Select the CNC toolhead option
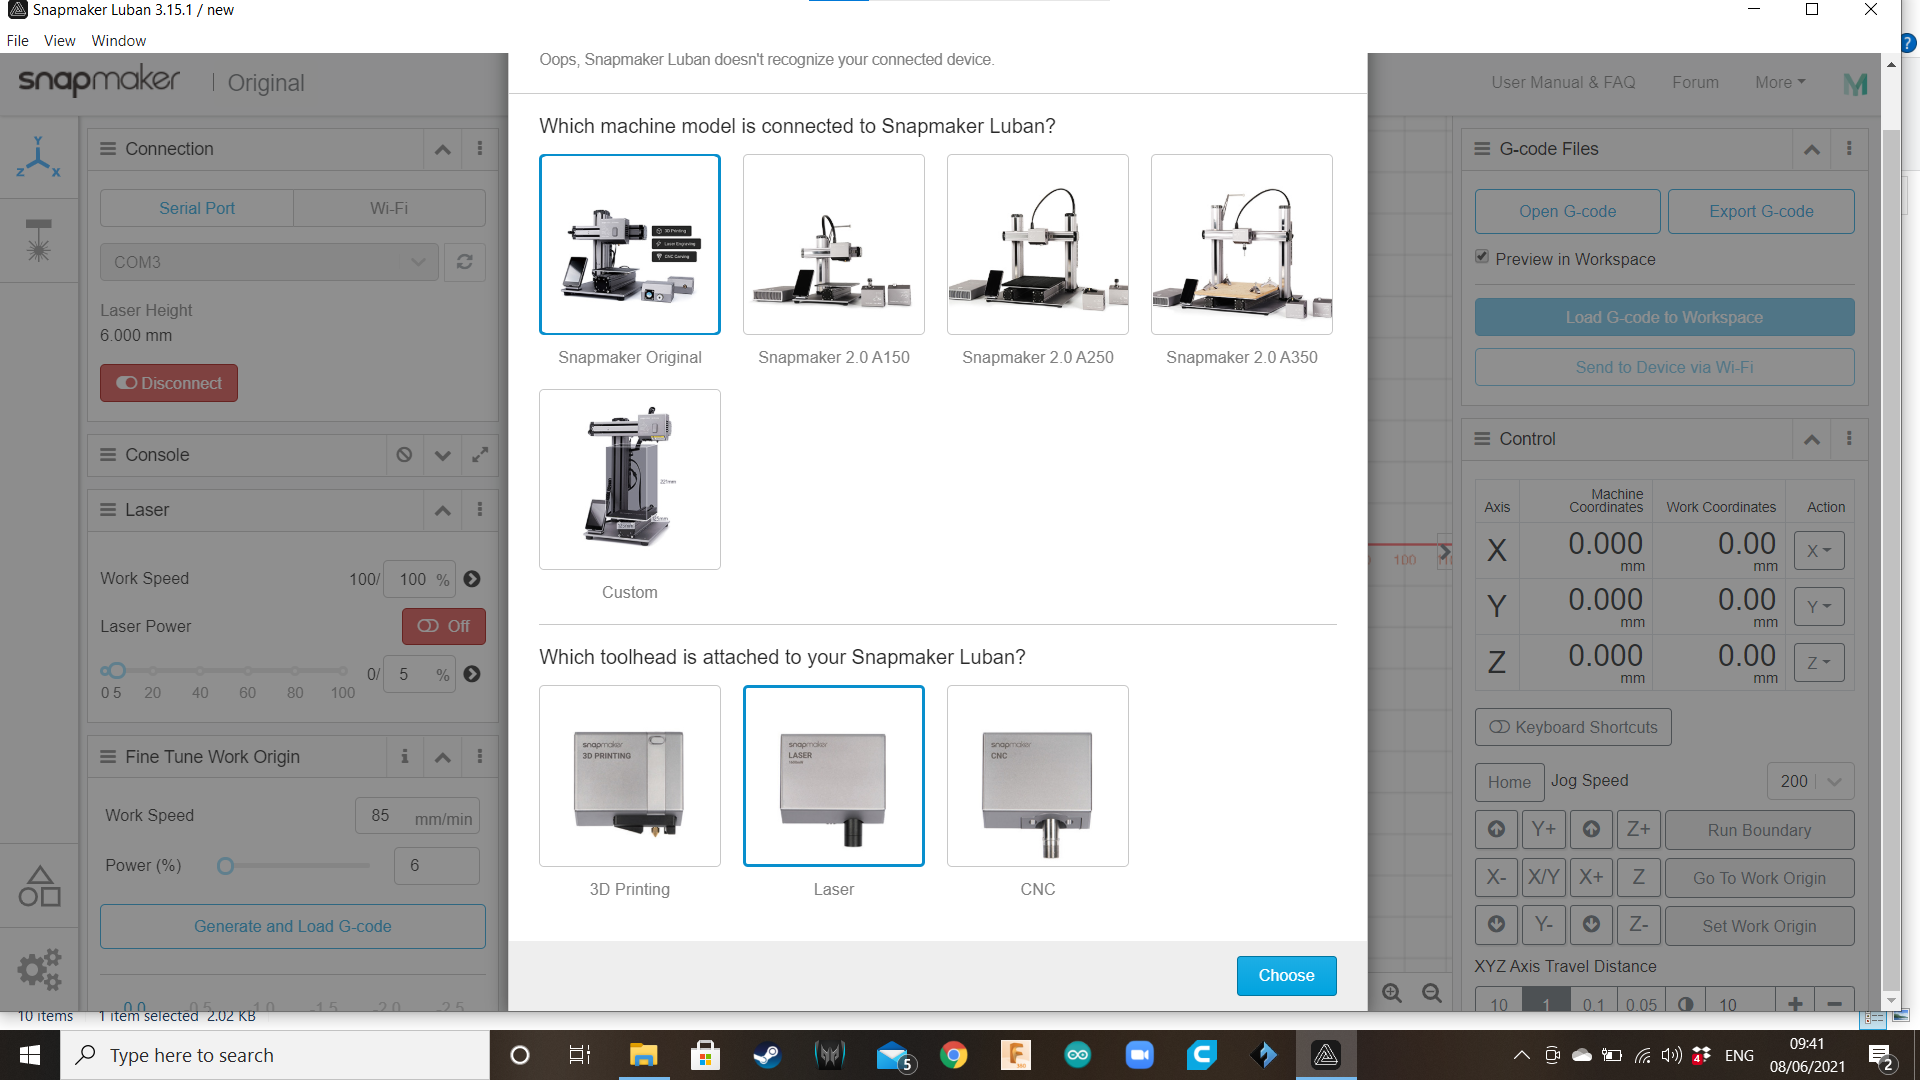1920x1080 pixels. click(x=1037, y=776)
